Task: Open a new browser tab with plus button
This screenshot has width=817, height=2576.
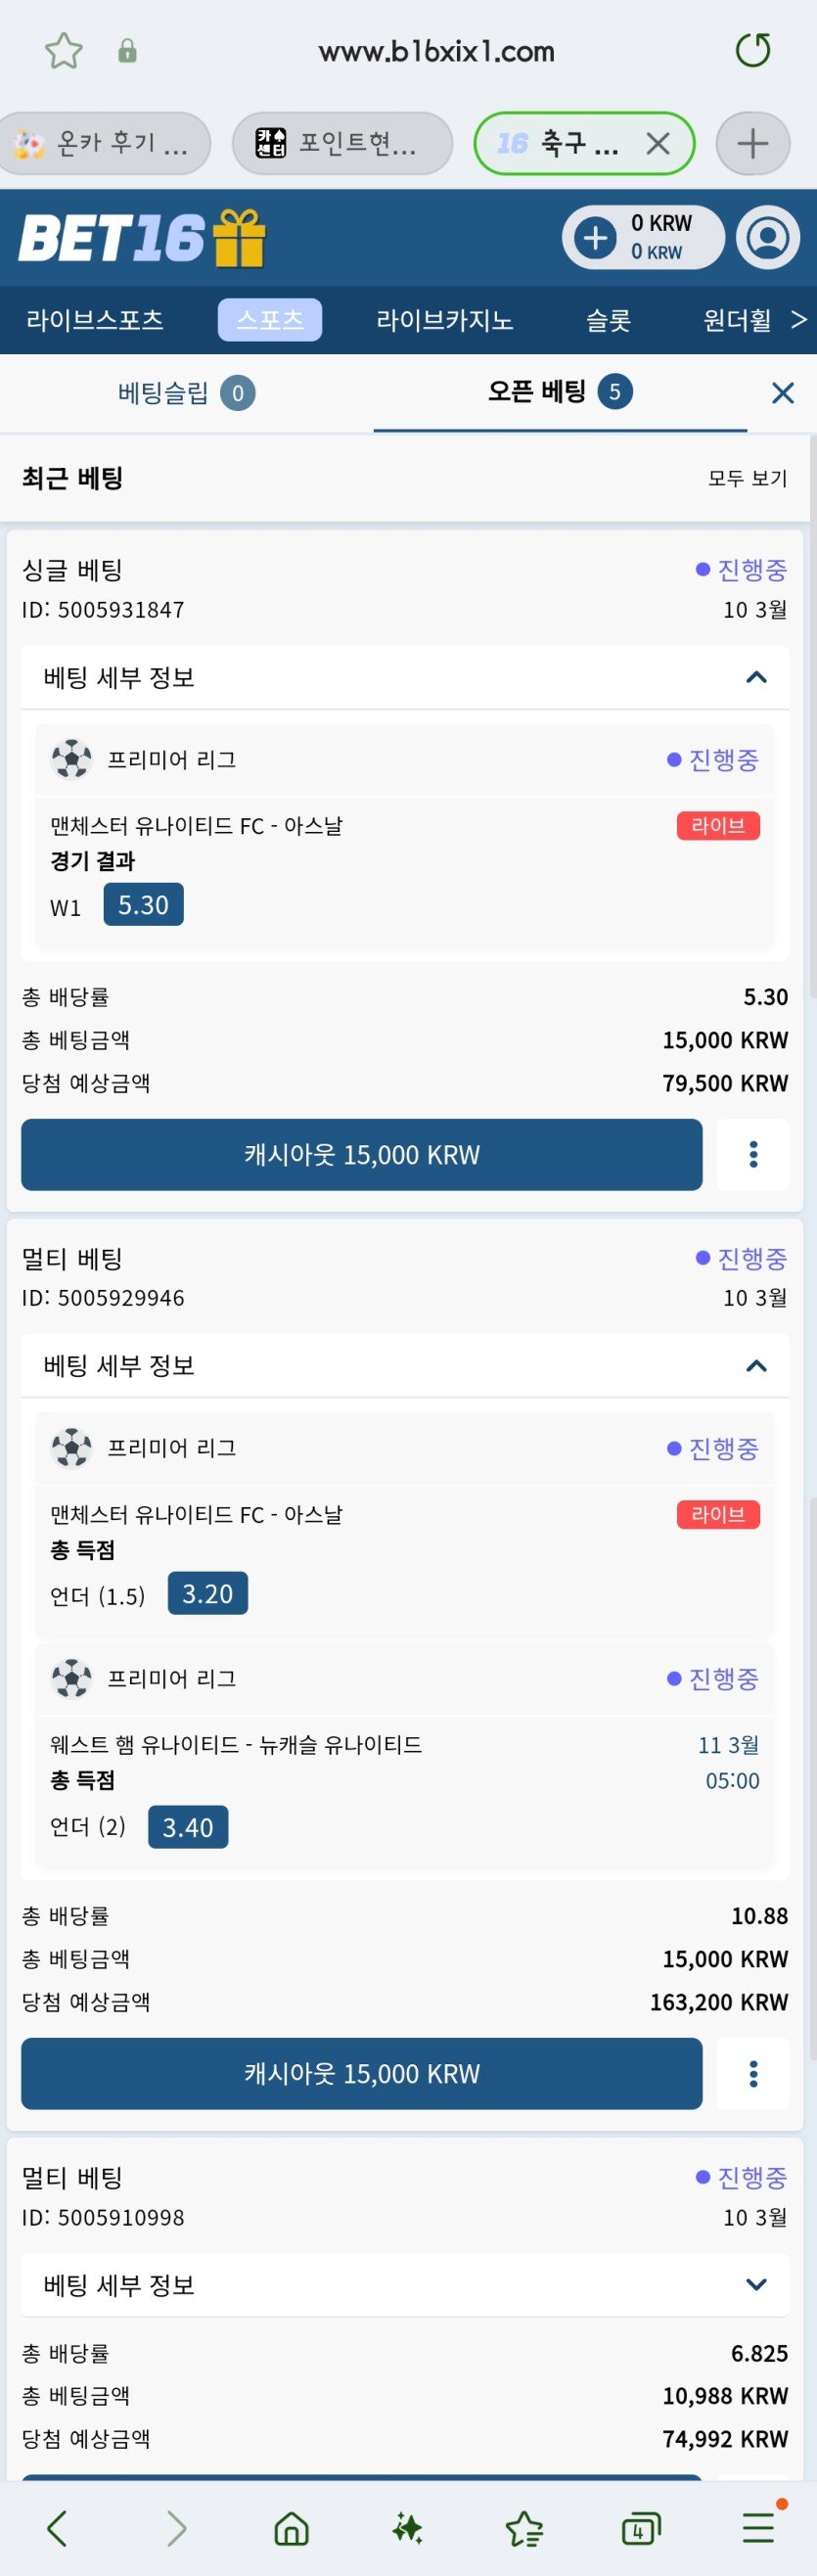Action: [752, 144]
